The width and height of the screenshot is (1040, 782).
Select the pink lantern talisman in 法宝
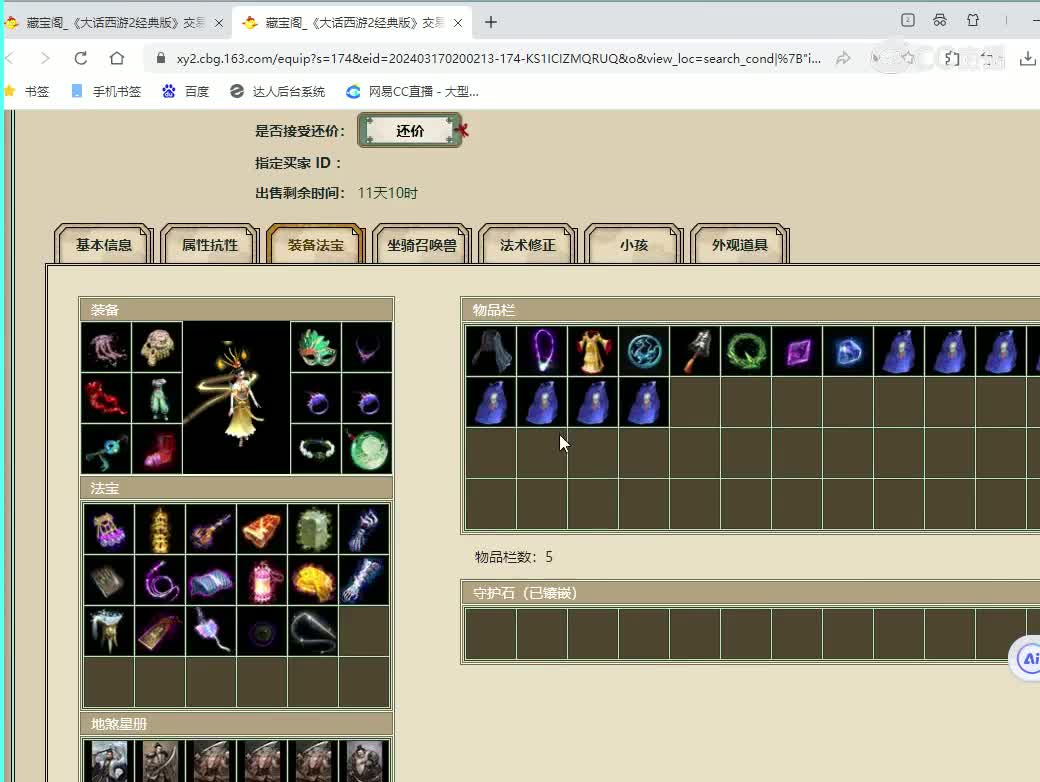[262, 580]
